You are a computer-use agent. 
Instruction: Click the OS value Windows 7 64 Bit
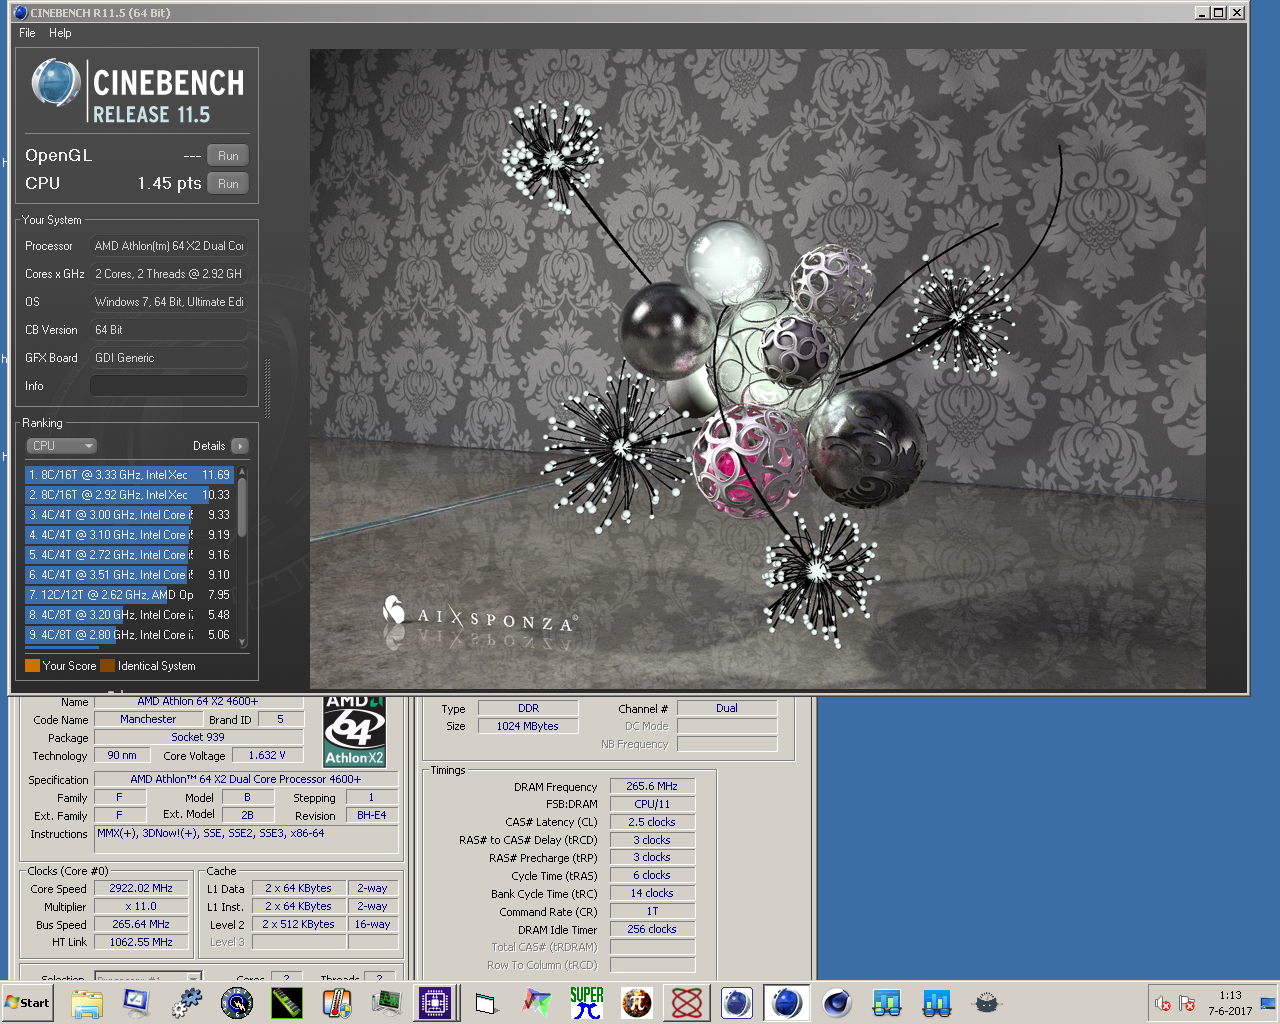pos(169,302)
